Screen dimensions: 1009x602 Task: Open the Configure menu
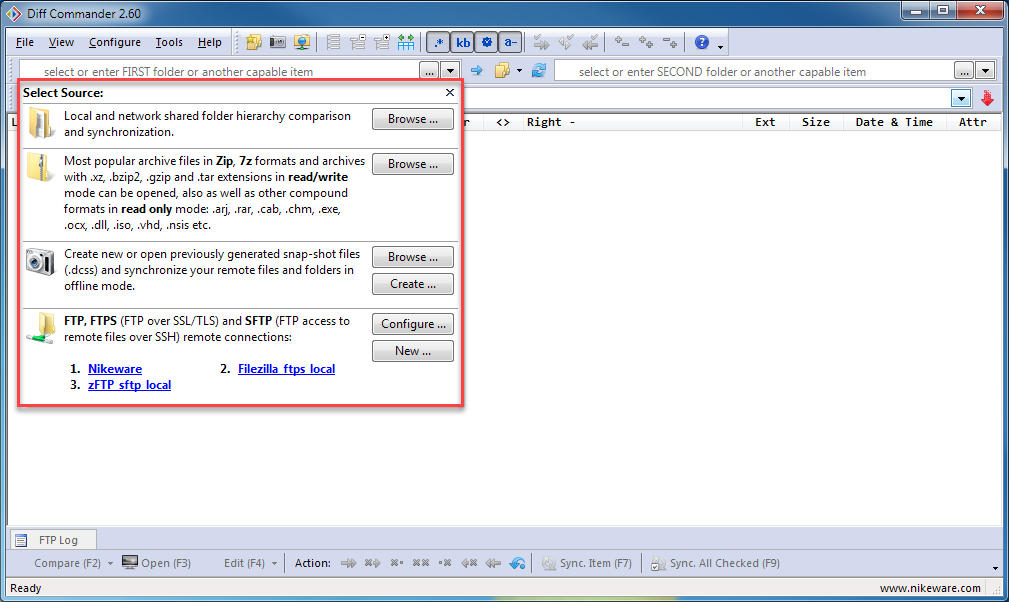114,42
